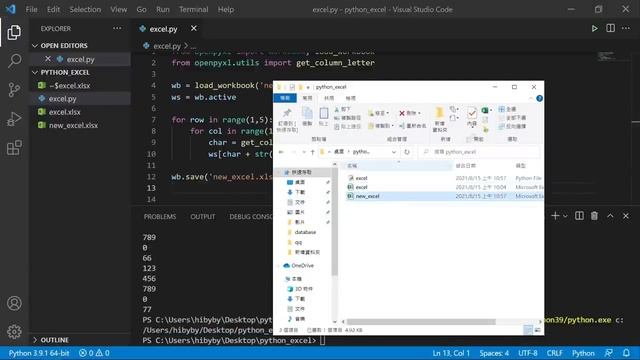This screenshot has width=640, height=360.
Task: Collapse the PYTHON_EXCEL folder section
Action: tap(35, 72)
